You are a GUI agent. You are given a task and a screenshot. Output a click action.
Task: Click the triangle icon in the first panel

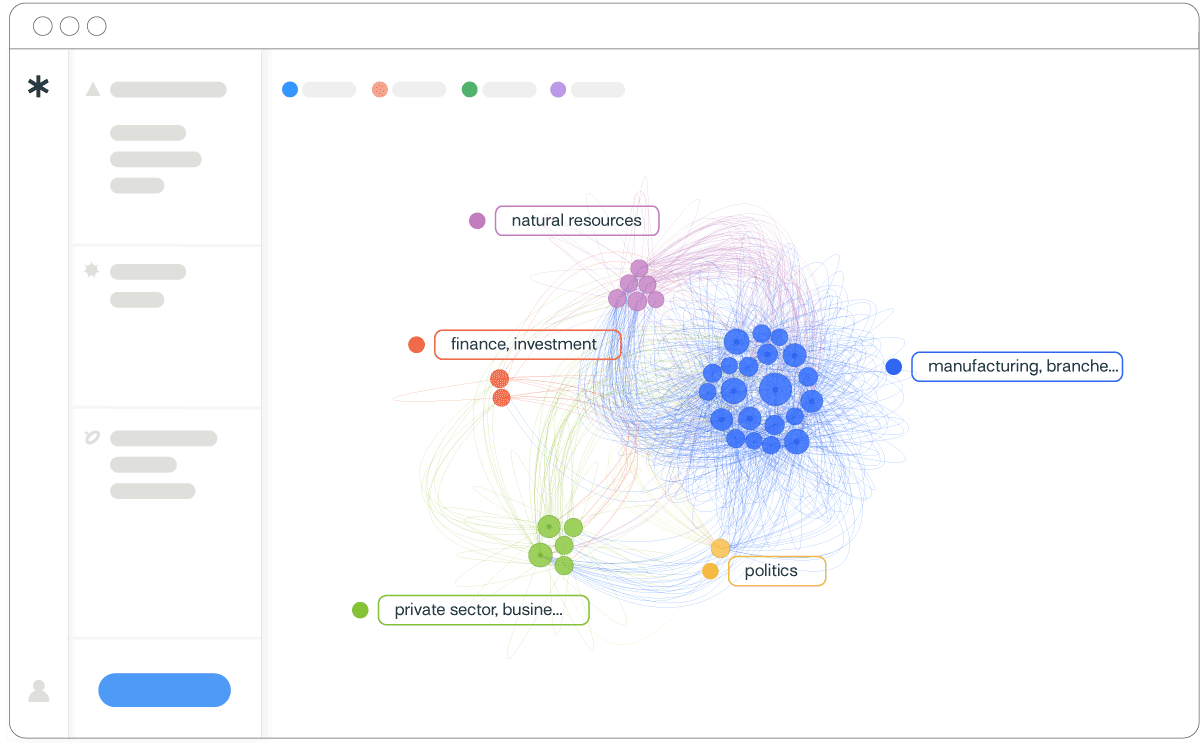pos(93,90)
